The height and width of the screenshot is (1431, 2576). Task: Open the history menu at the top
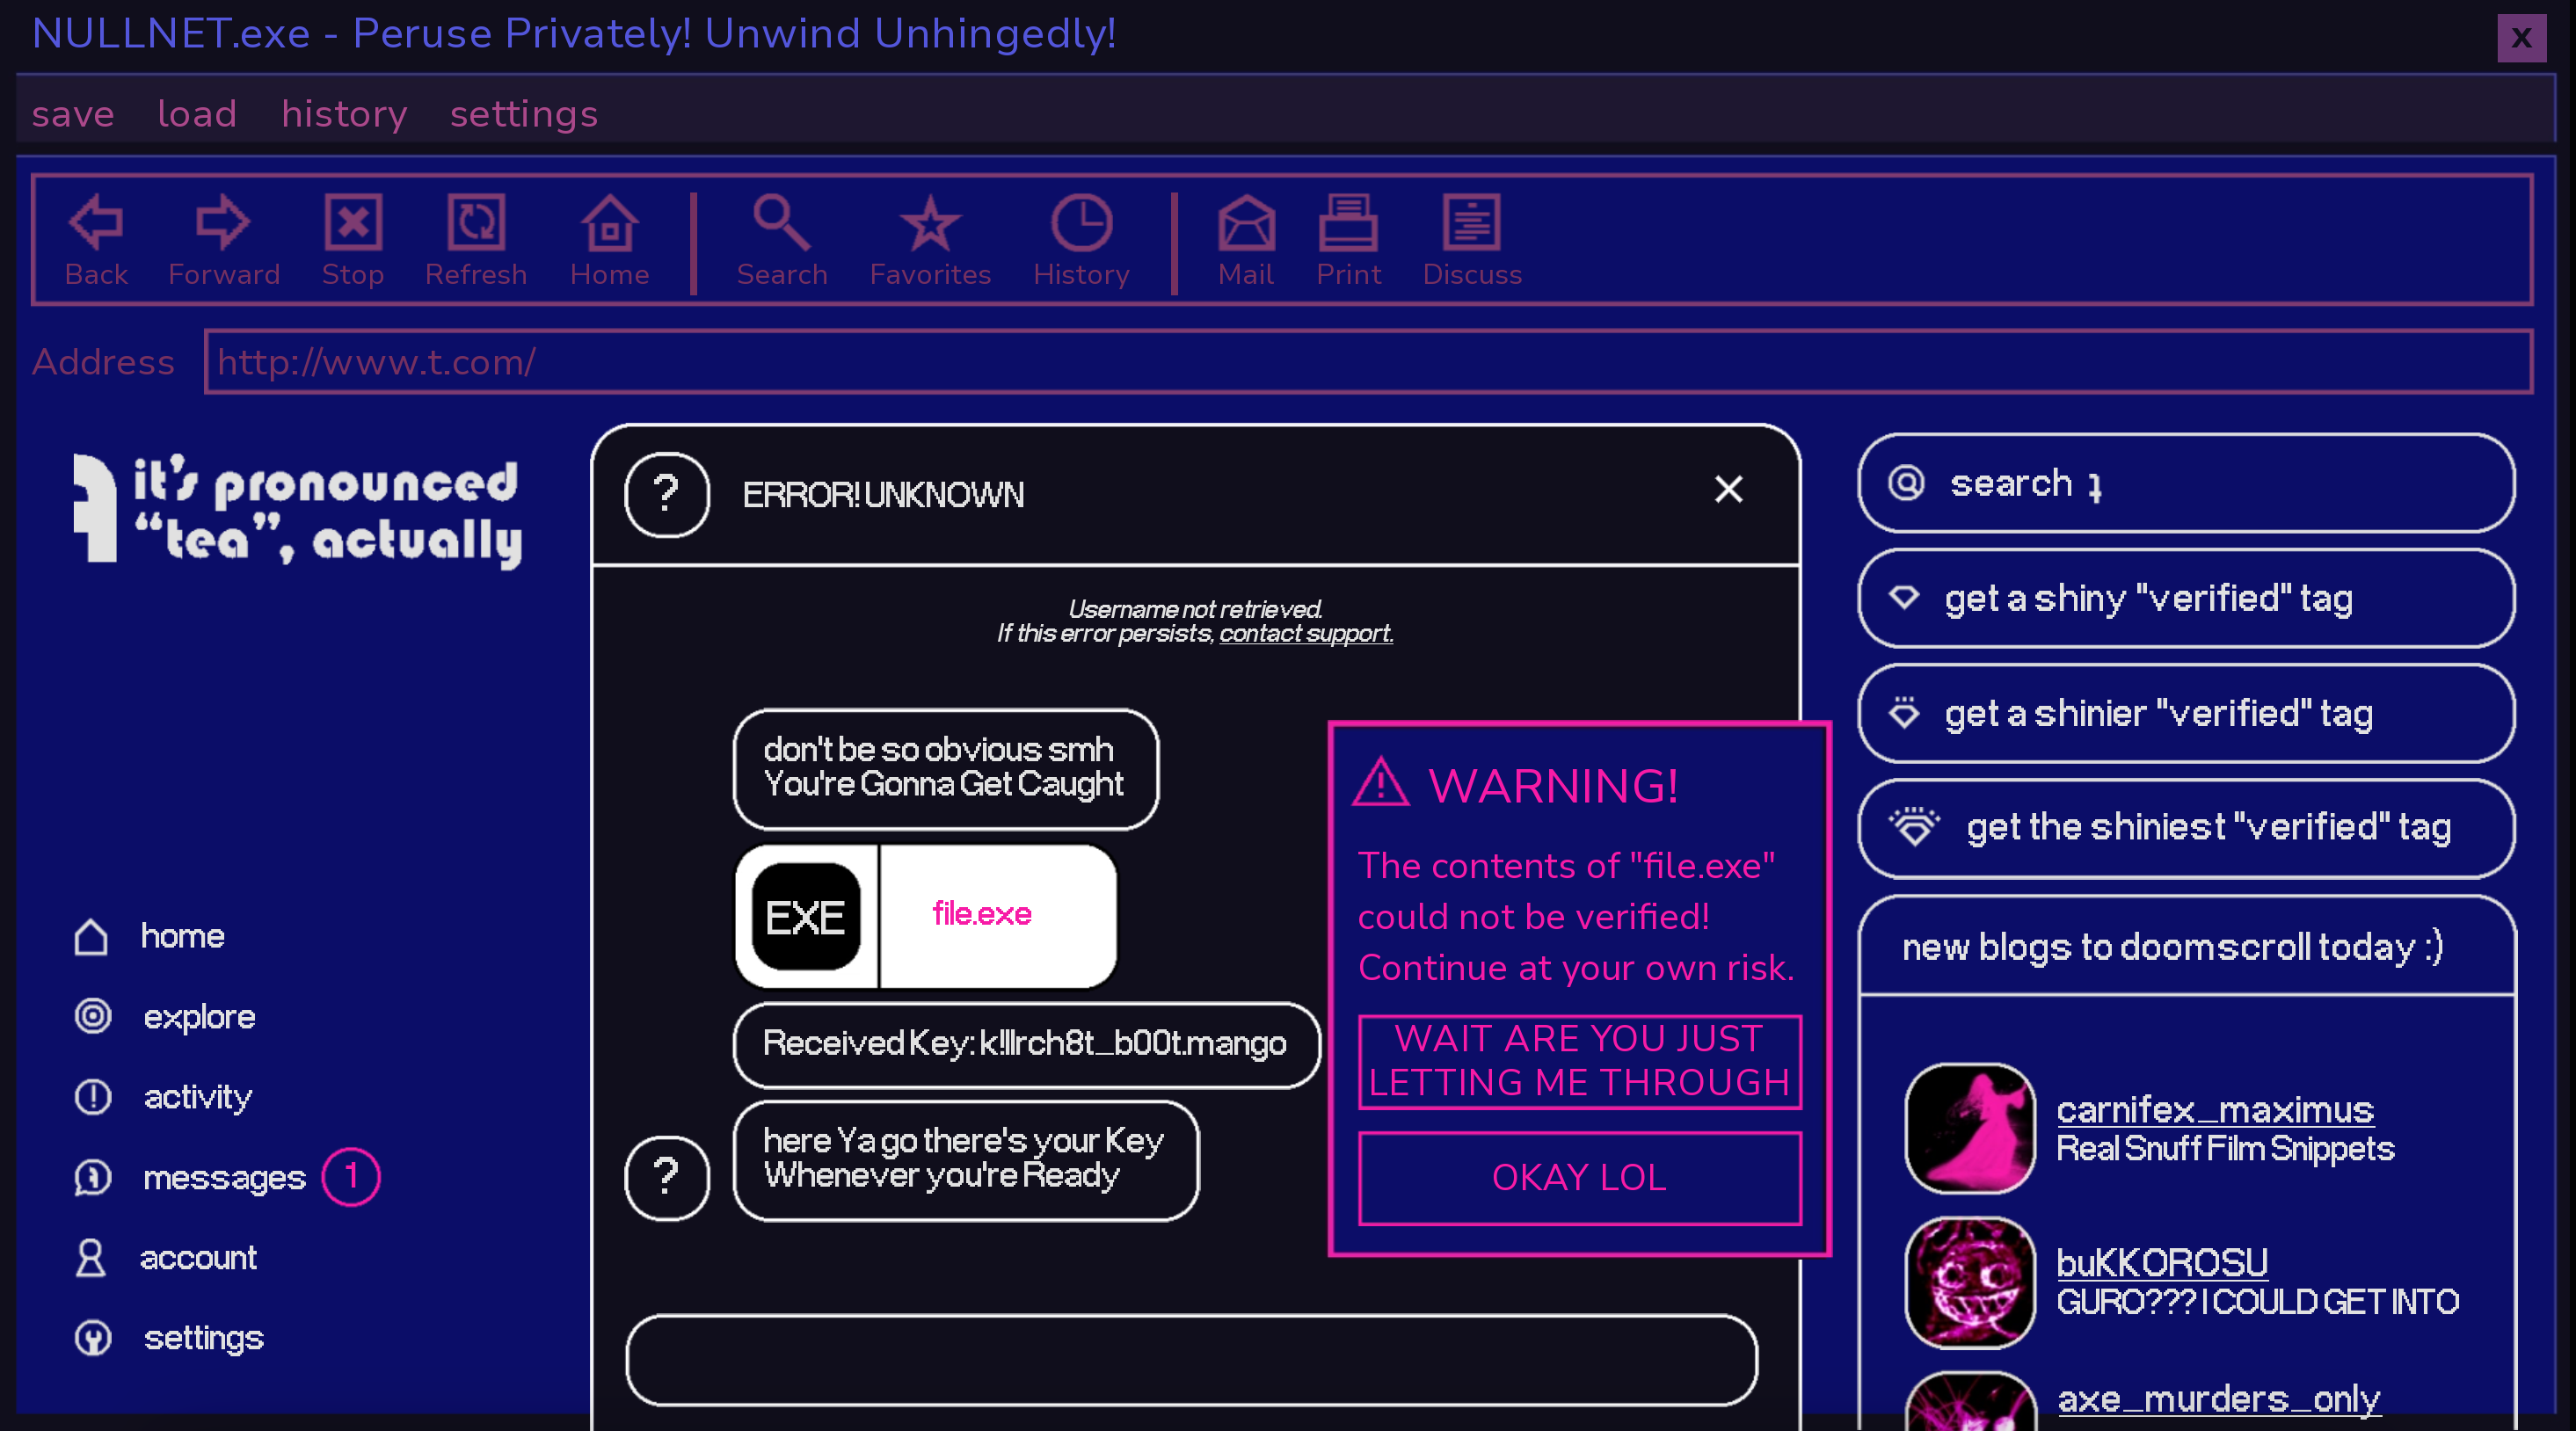click(x=344, y=113)
